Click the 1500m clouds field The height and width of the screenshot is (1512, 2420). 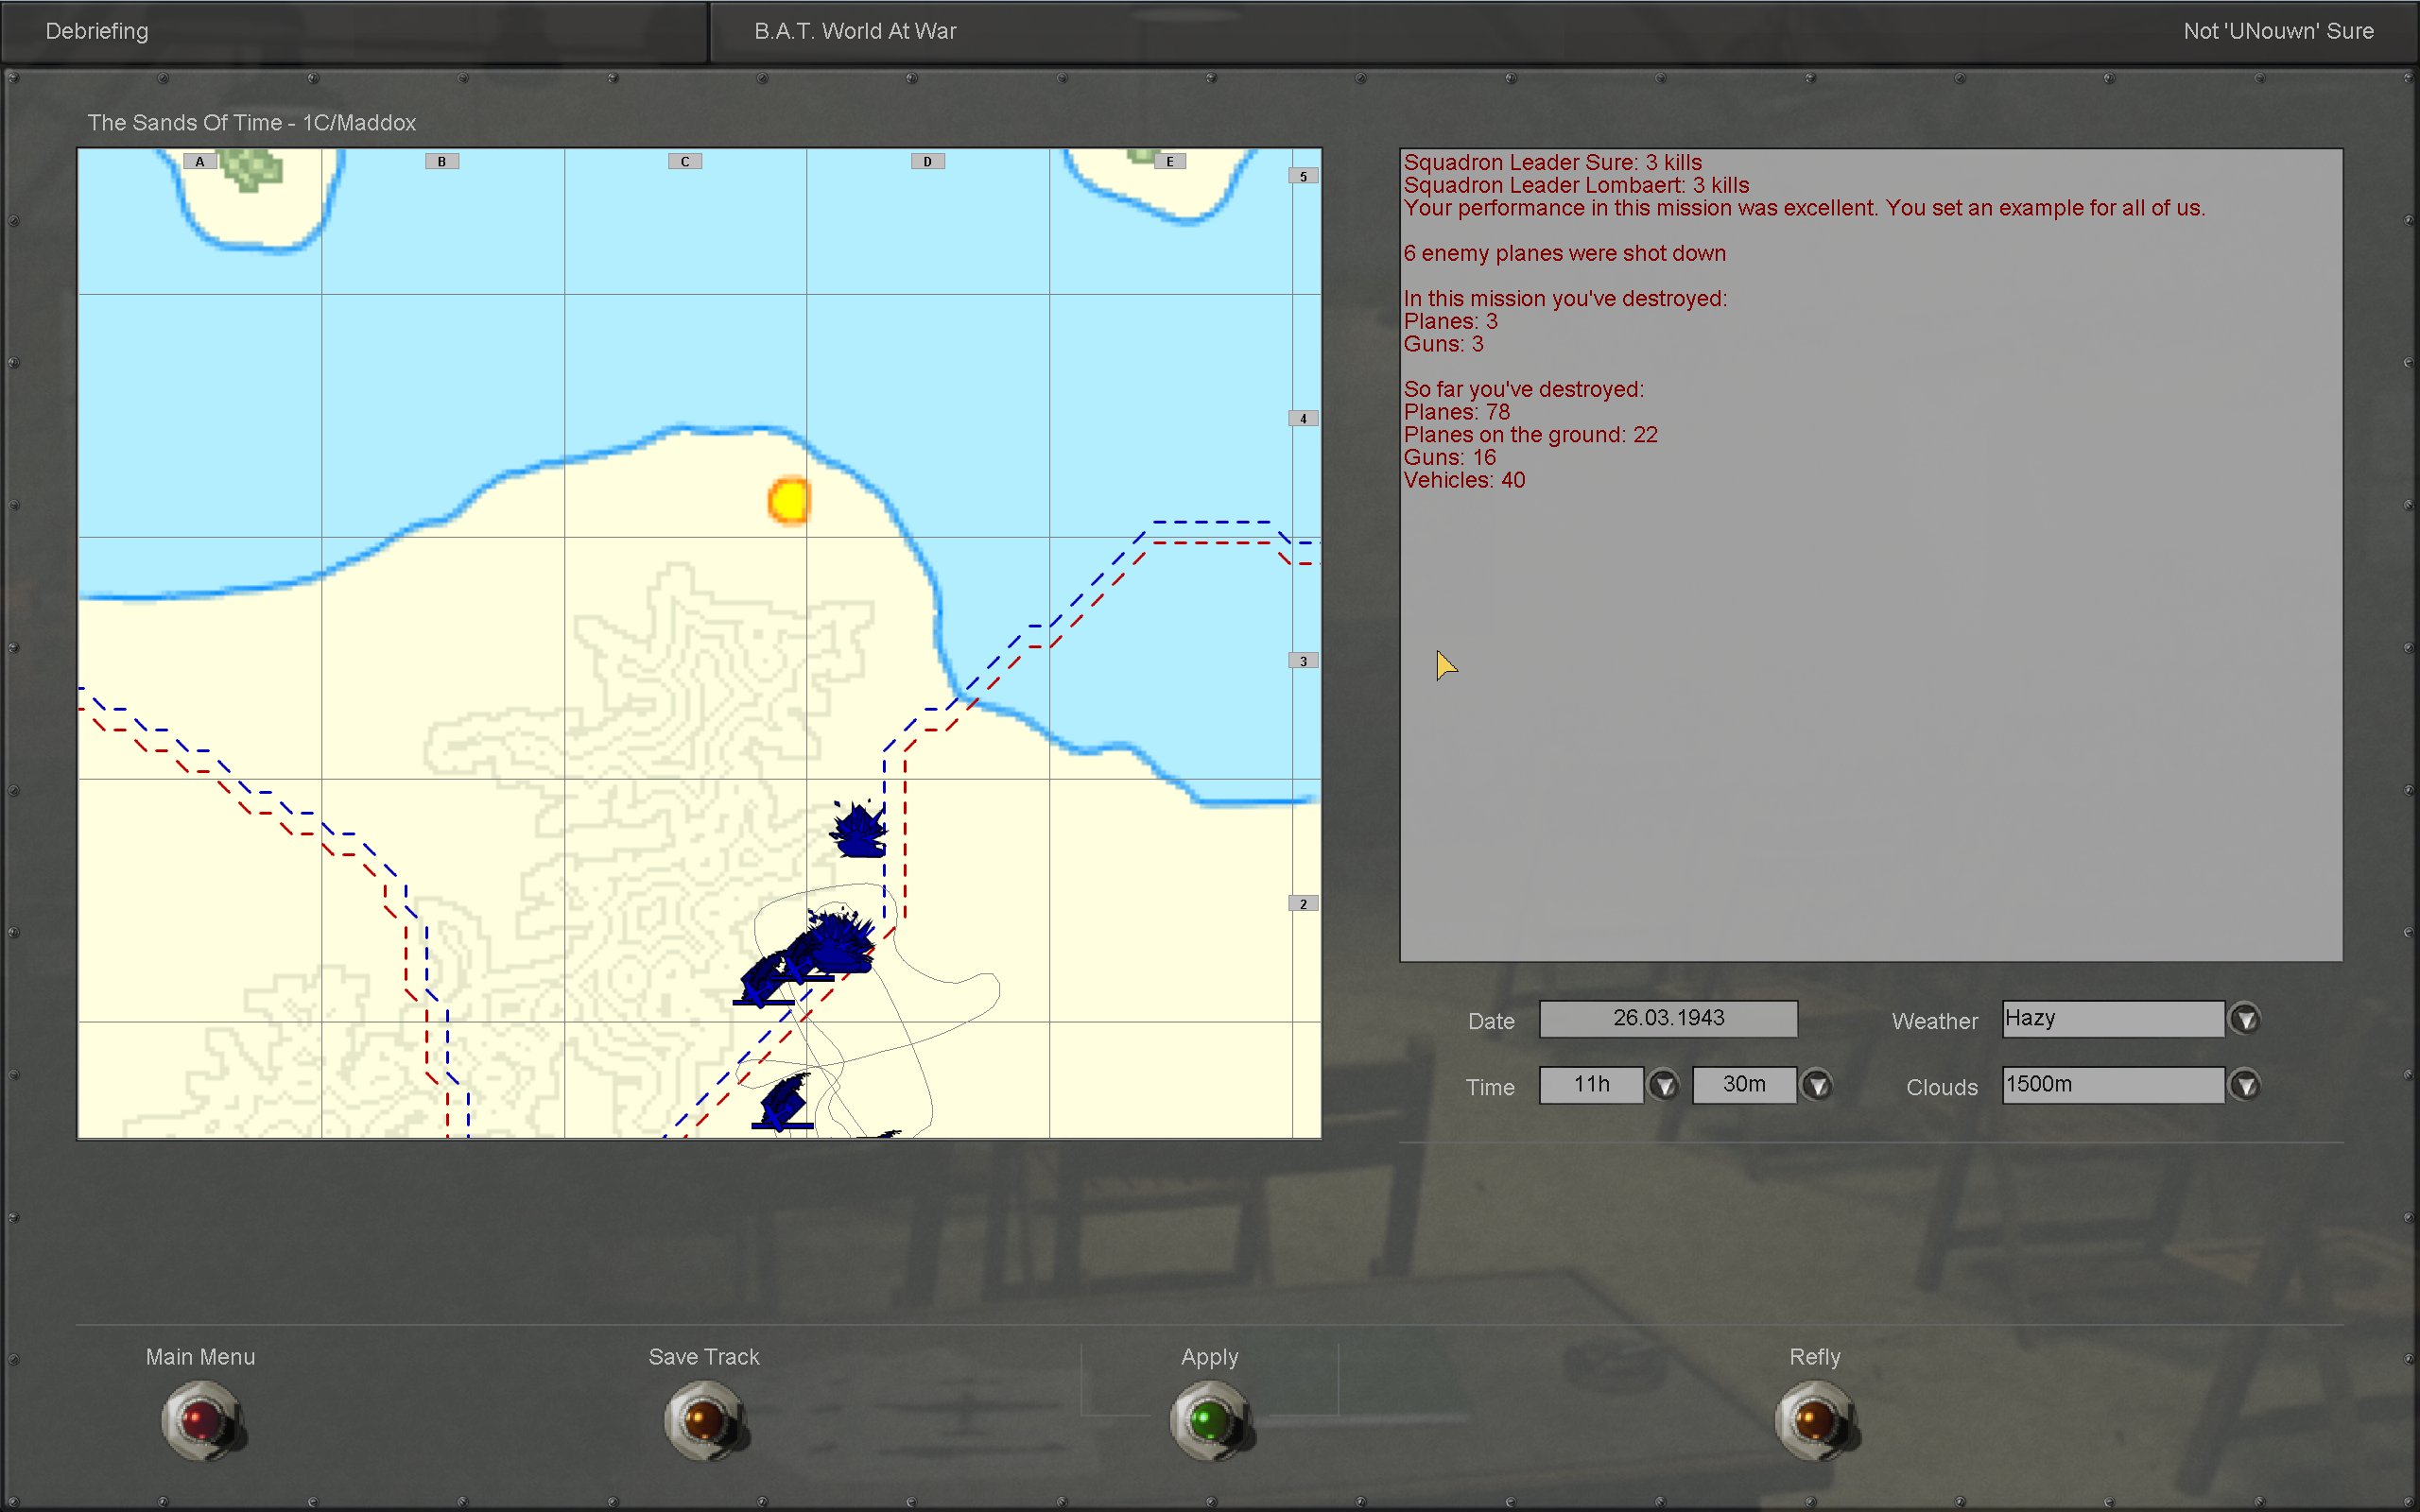2113,1084
